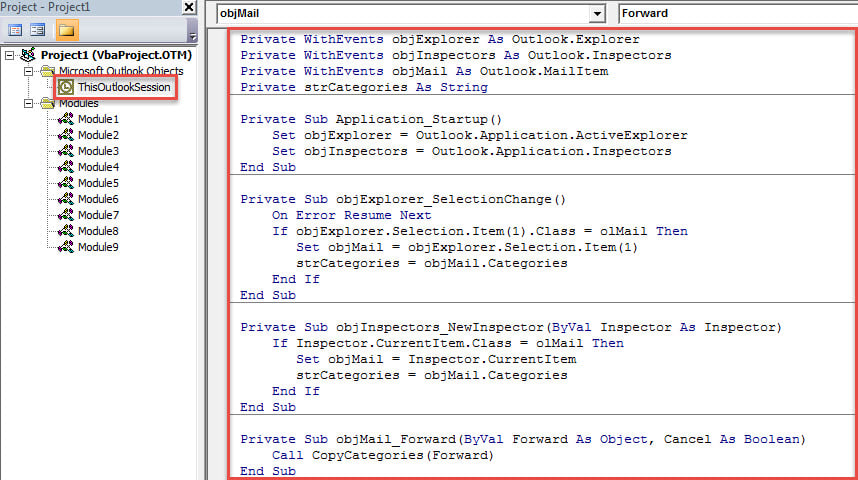
Task: Choose the Module9 icon in the tree
Action: pos(66,247)
